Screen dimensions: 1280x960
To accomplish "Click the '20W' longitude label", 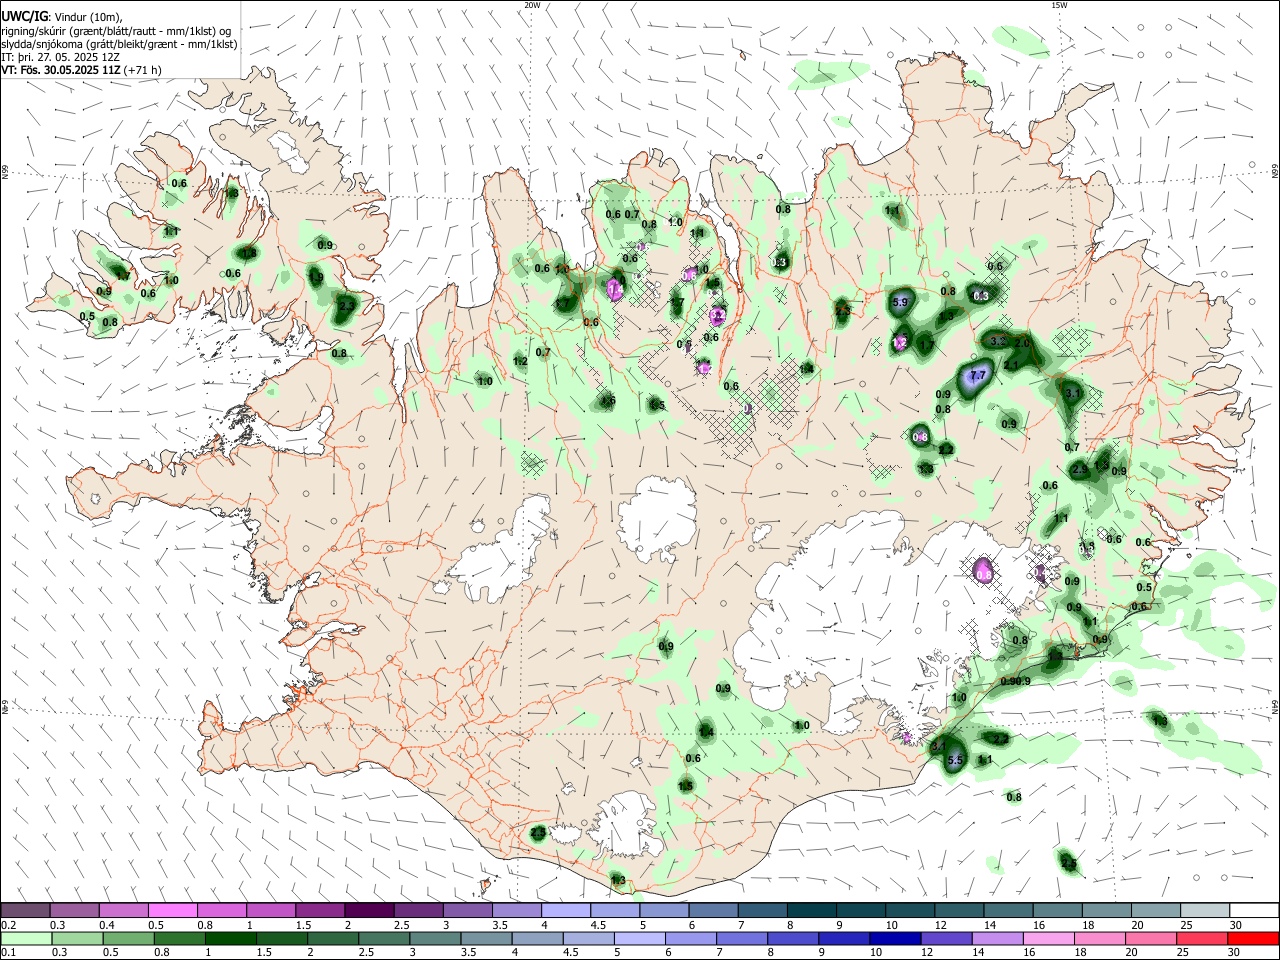I will click(x=532, y=5).
